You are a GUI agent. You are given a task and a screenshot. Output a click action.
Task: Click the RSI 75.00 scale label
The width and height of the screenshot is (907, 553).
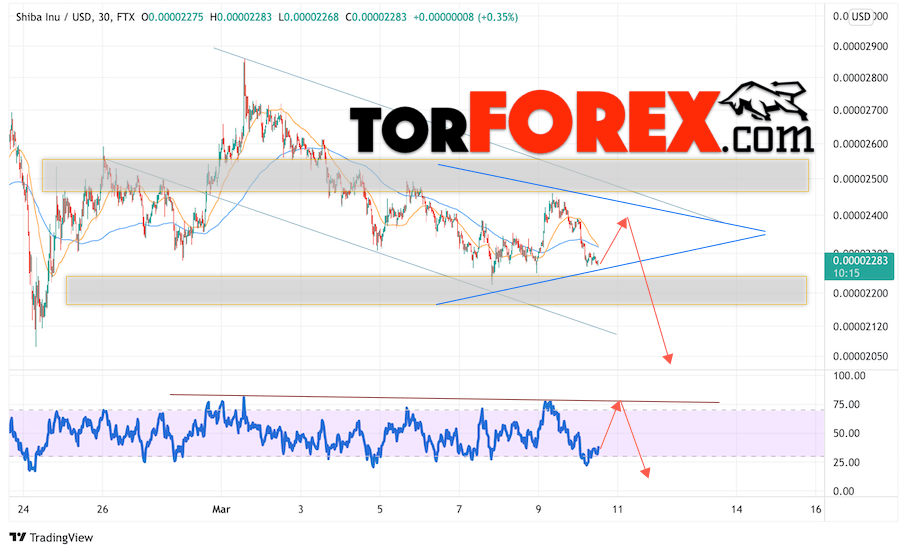click(x=846, y=404)
